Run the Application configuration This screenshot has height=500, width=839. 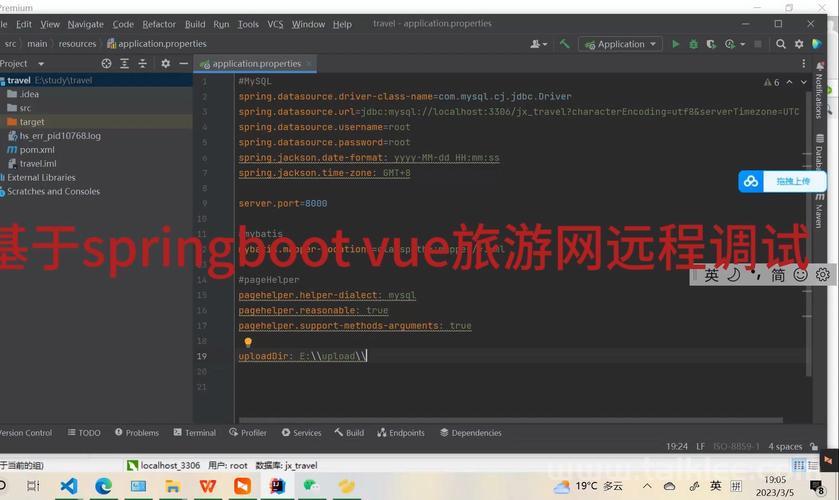coord(676,44)
